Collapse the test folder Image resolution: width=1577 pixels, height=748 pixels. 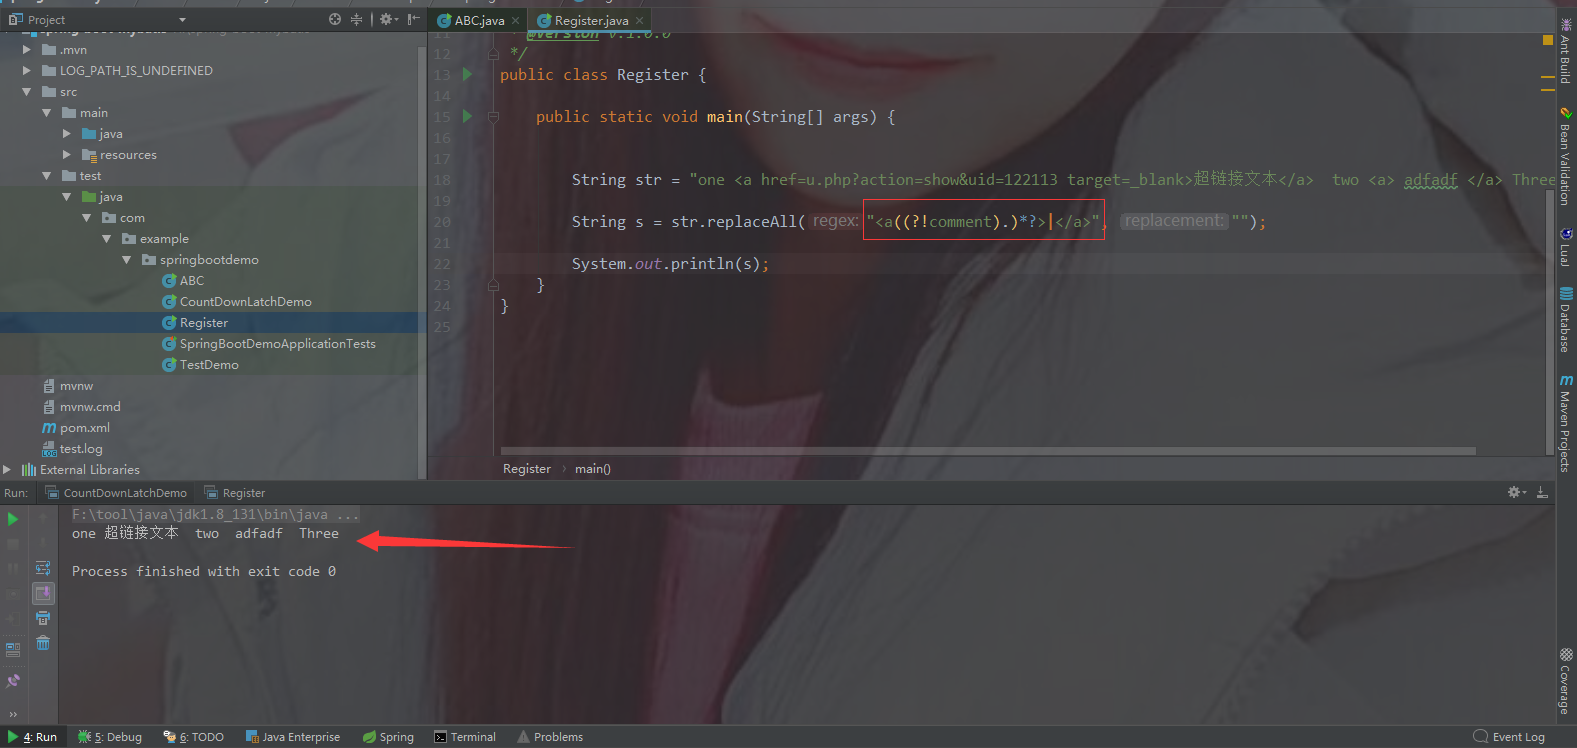47,175
